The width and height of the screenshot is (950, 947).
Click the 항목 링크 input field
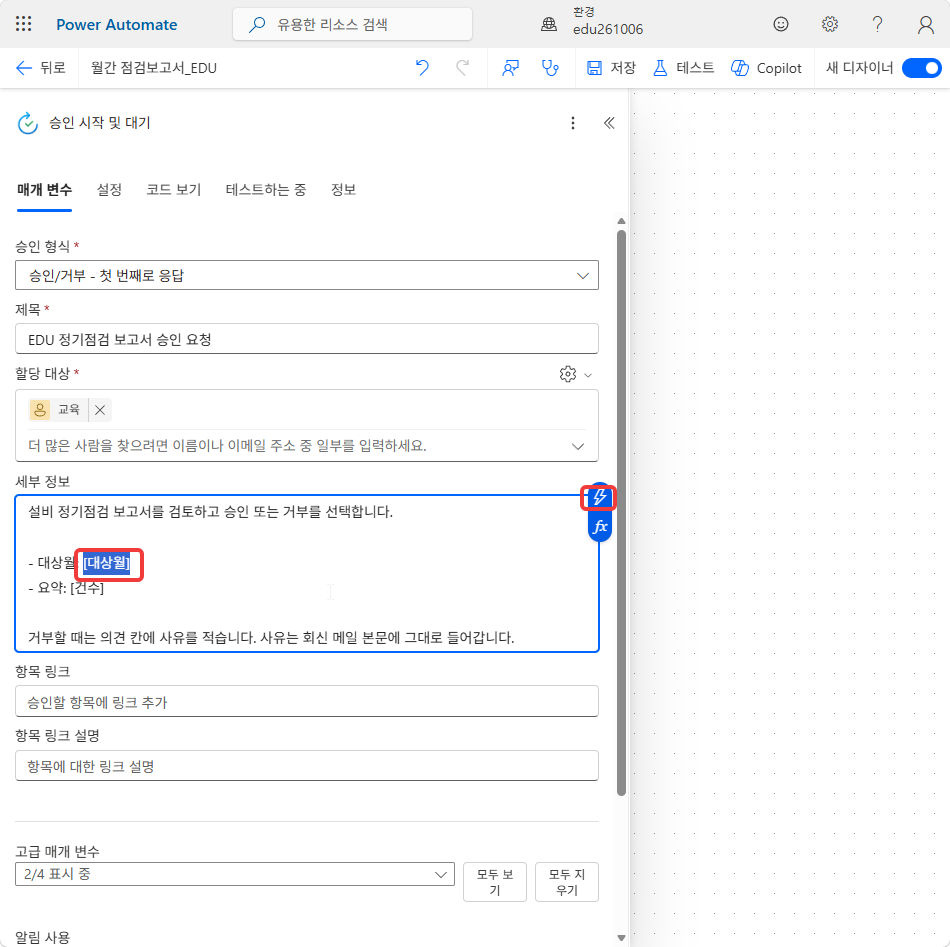(x=307, y=702)
